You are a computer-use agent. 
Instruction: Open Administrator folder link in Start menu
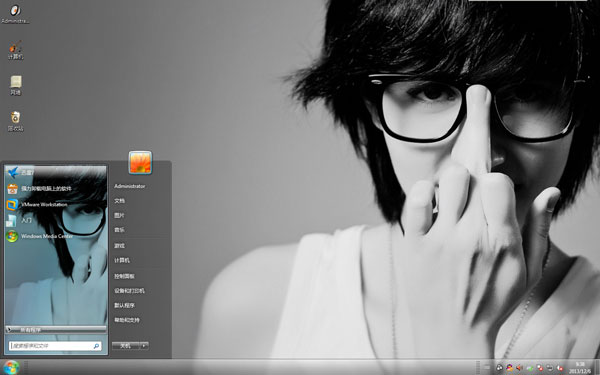point(130,186)
